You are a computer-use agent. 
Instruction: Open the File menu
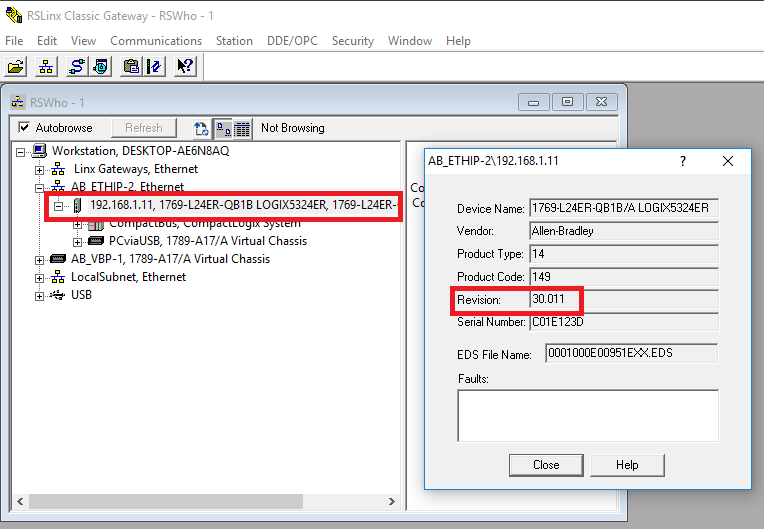pyautogui.click(x=14, y=40)
